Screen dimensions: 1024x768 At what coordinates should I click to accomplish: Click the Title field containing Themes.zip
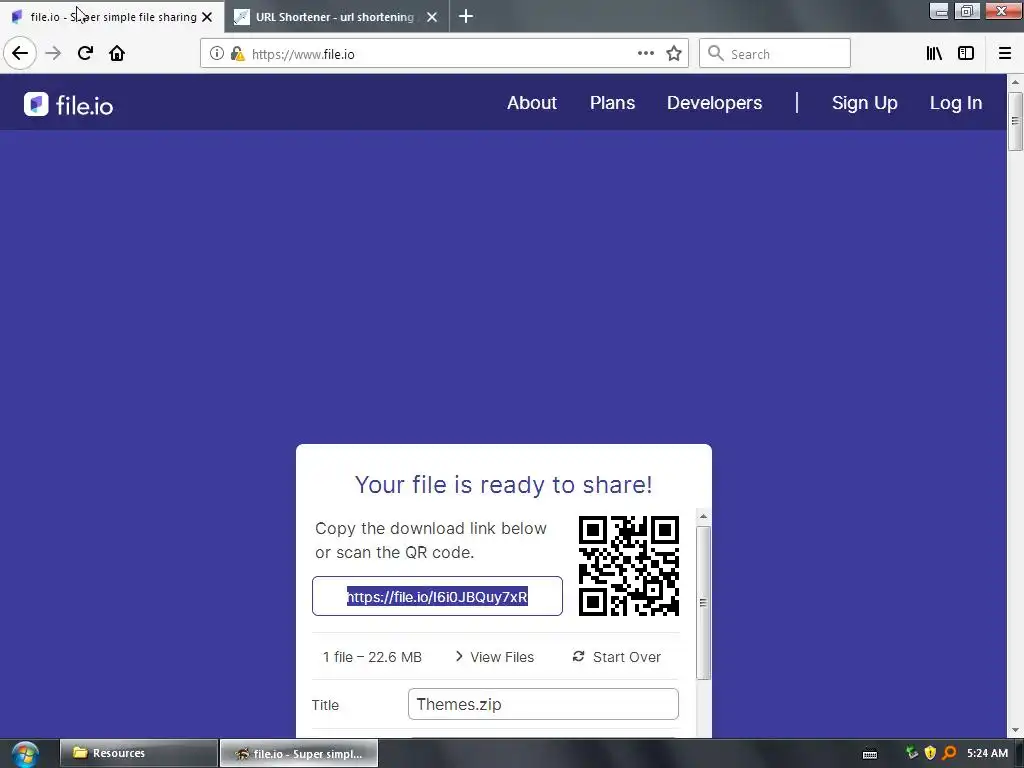[543, 704]
